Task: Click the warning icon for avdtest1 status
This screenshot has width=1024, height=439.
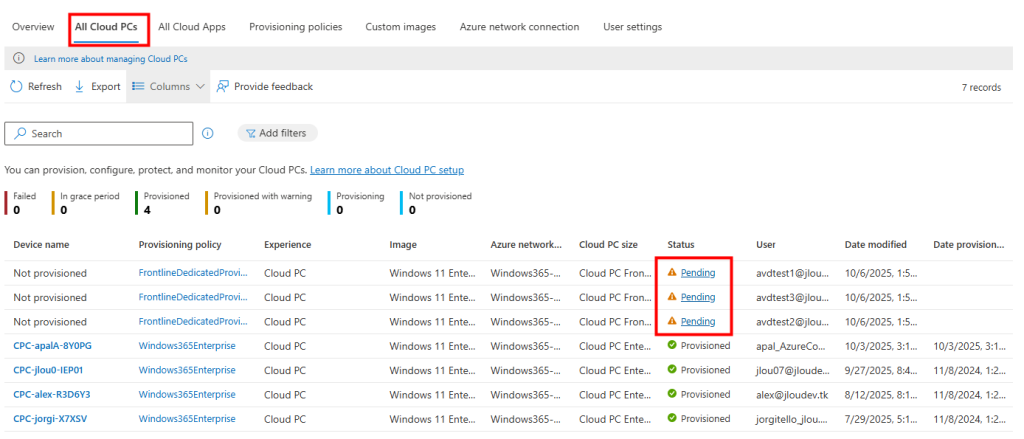Action: click(x=672, y=273)
